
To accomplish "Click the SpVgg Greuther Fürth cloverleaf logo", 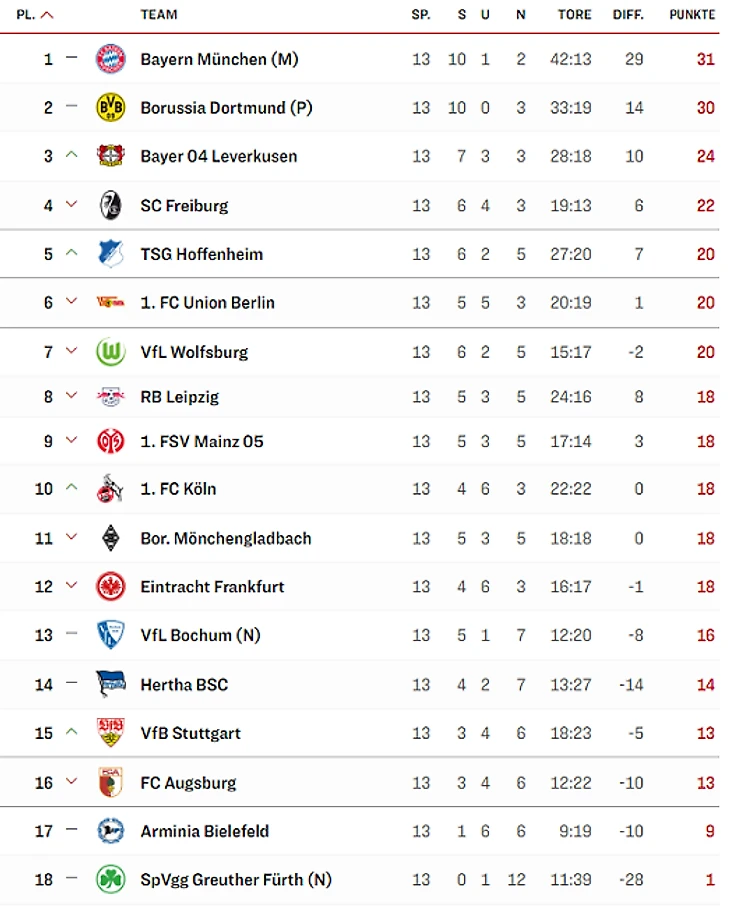I will coord(110,880).
